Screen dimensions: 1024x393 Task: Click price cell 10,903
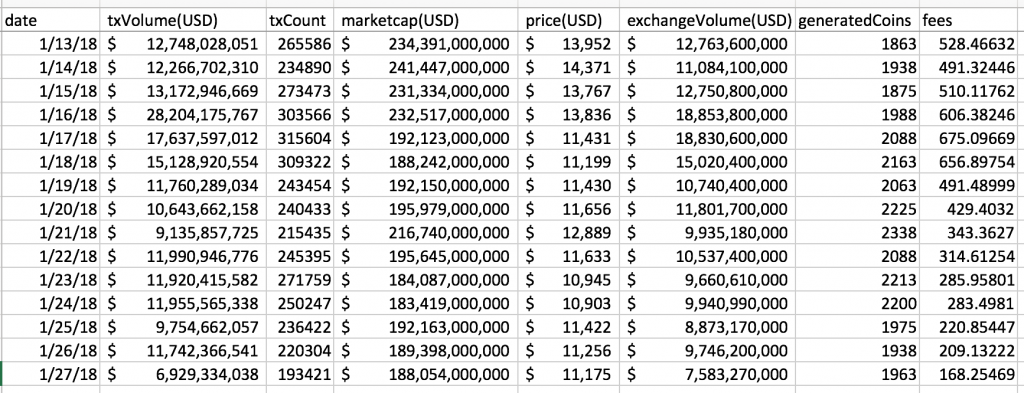(x=569, y=304)
